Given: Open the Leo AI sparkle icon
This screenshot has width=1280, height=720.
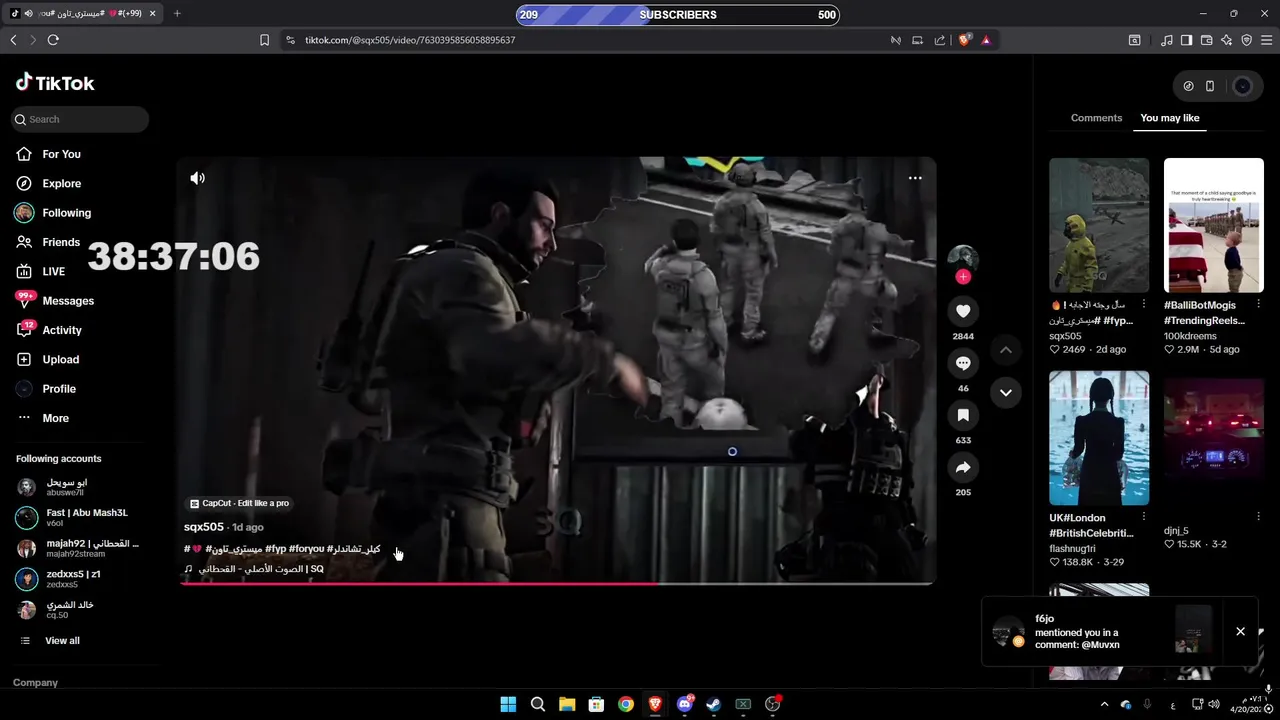Looking at the screenshot, I should click(x=1226, y=40).
